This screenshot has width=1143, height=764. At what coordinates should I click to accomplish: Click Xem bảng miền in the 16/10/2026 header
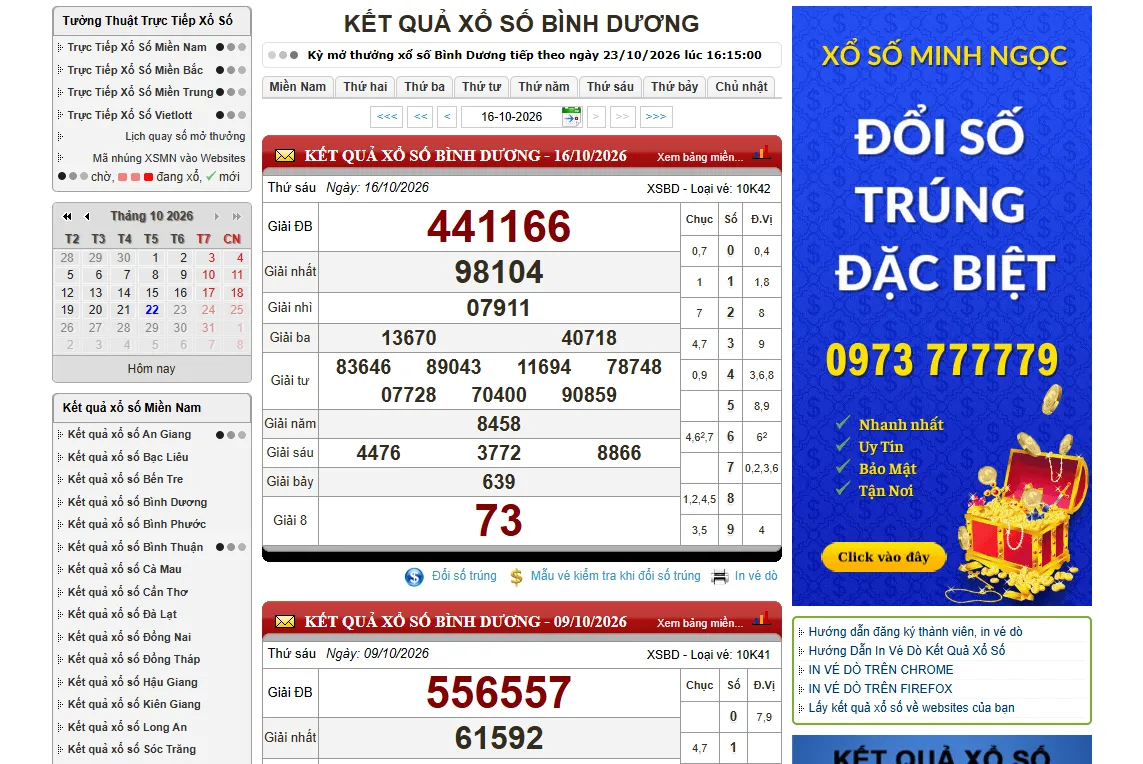point(700,157)
